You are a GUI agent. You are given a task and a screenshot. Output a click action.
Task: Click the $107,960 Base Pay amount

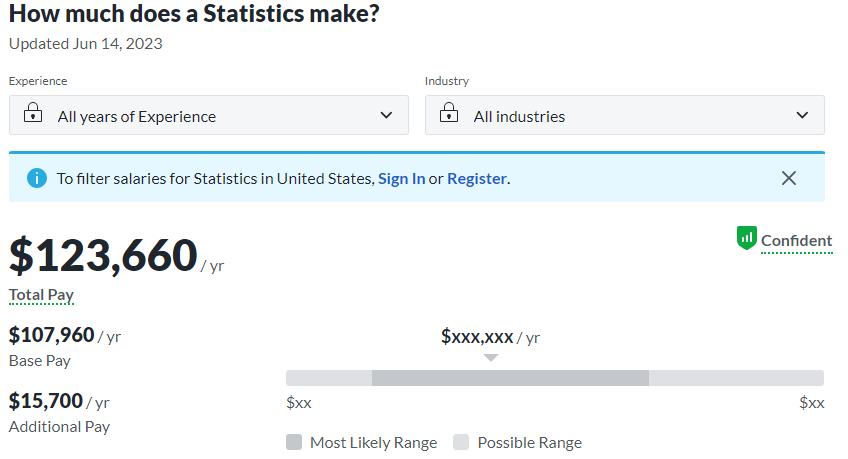point(52,335)
